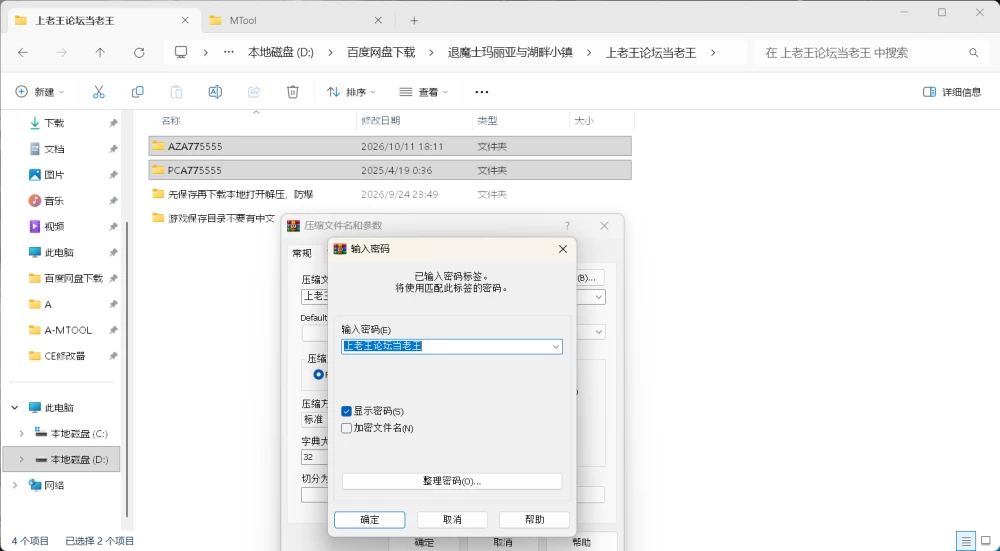Click 退魔士玛丽亚与湖畔小镇 breadcrumb
Screen dimensions: 1000x551
click(x=510, y=53)
